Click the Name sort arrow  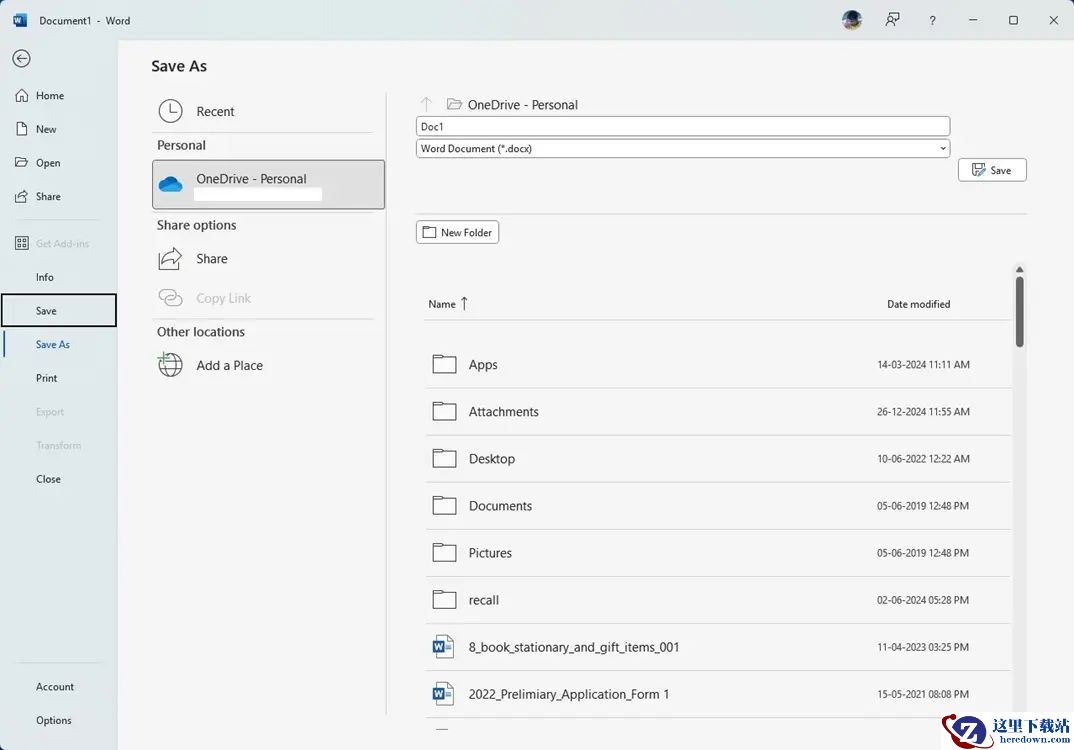click(x=464, y=303)
